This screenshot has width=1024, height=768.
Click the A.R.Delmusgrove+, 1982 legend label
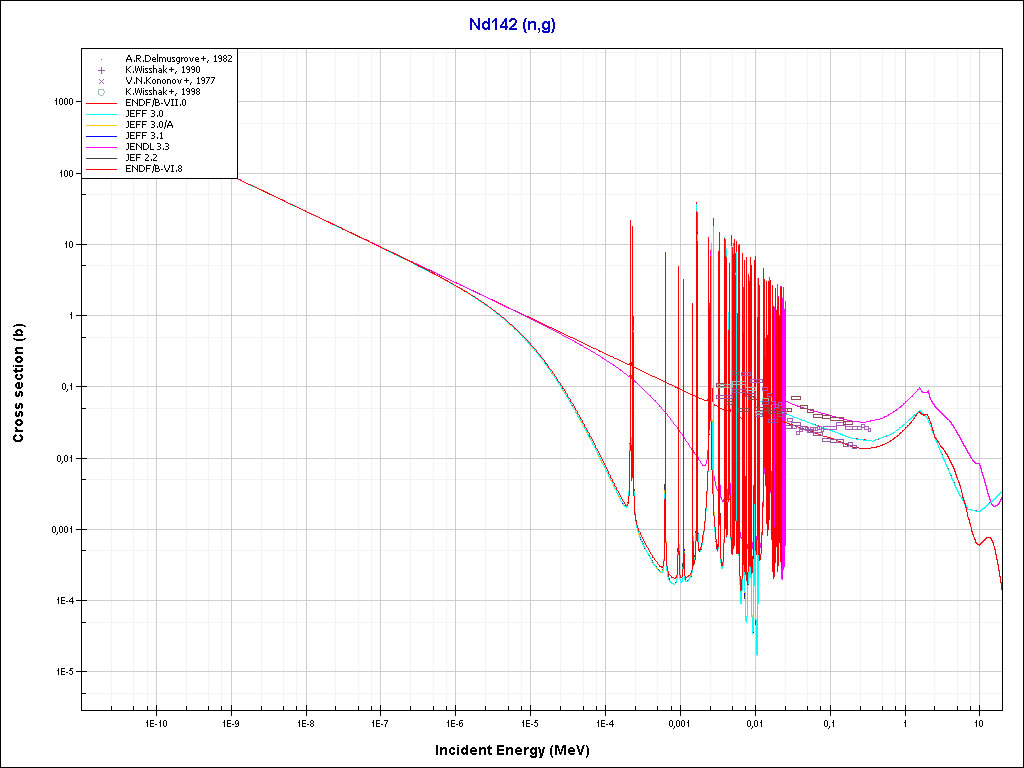pos(178,59)
